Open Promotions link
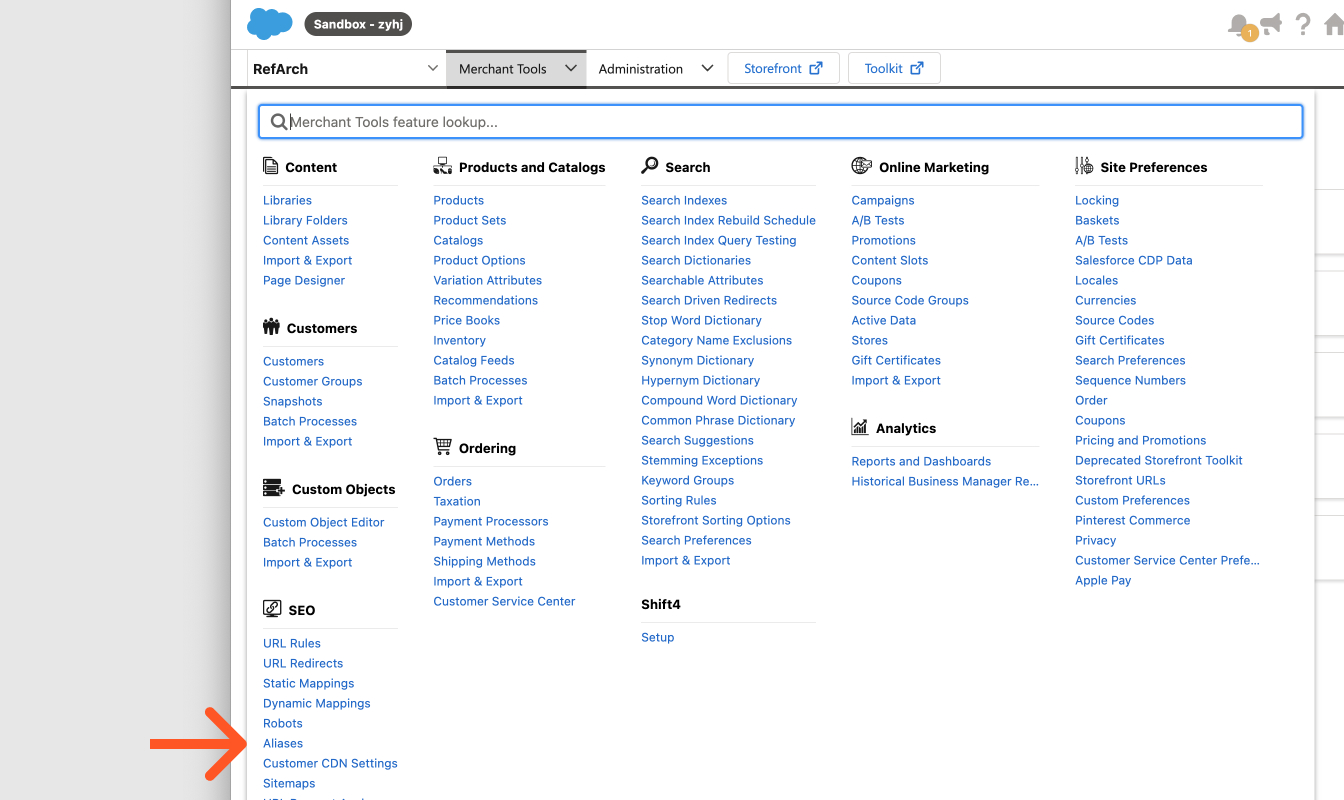Viewport: 1344px width, 800px height. pos(883,240)
